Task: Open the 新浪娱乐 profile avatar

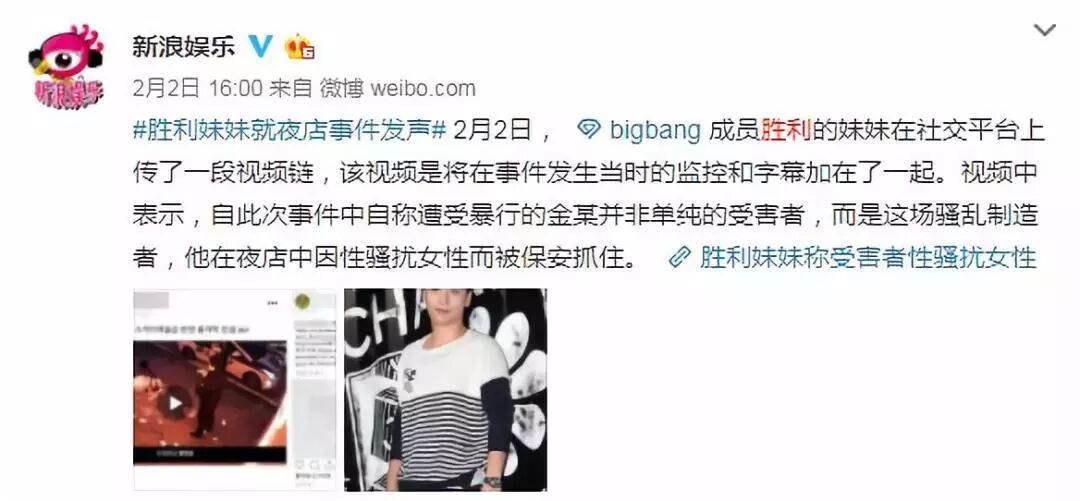Action: (66, 67)
